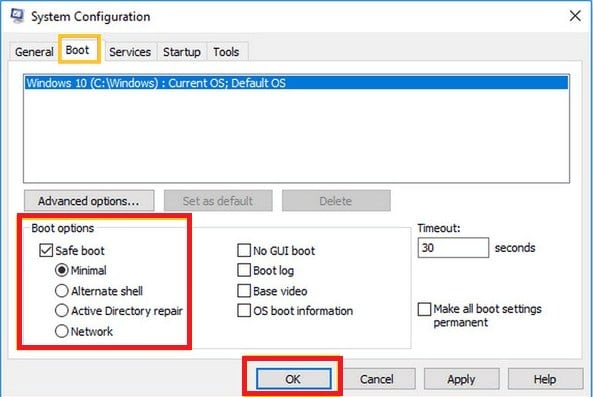Click the Timeout seconds input field
The height and width of the screenshot is (397, 593).
click(453, 248)
